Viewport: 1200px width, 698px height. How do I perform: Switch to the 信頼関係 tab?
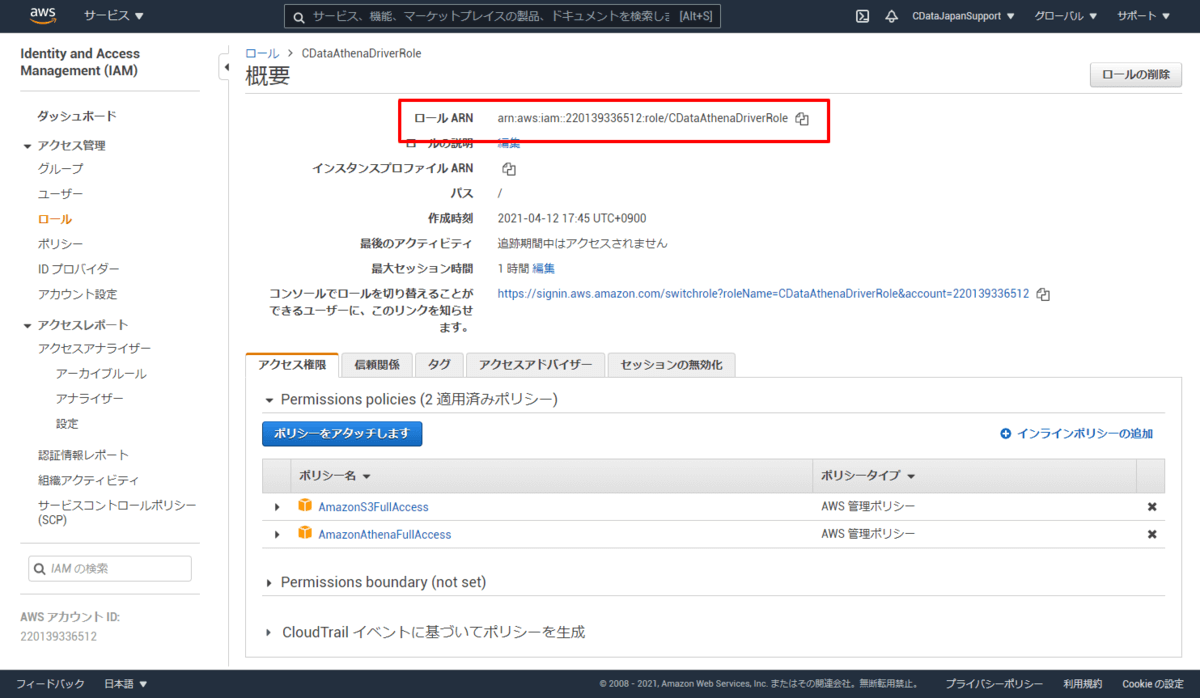[x=377, y=365]
